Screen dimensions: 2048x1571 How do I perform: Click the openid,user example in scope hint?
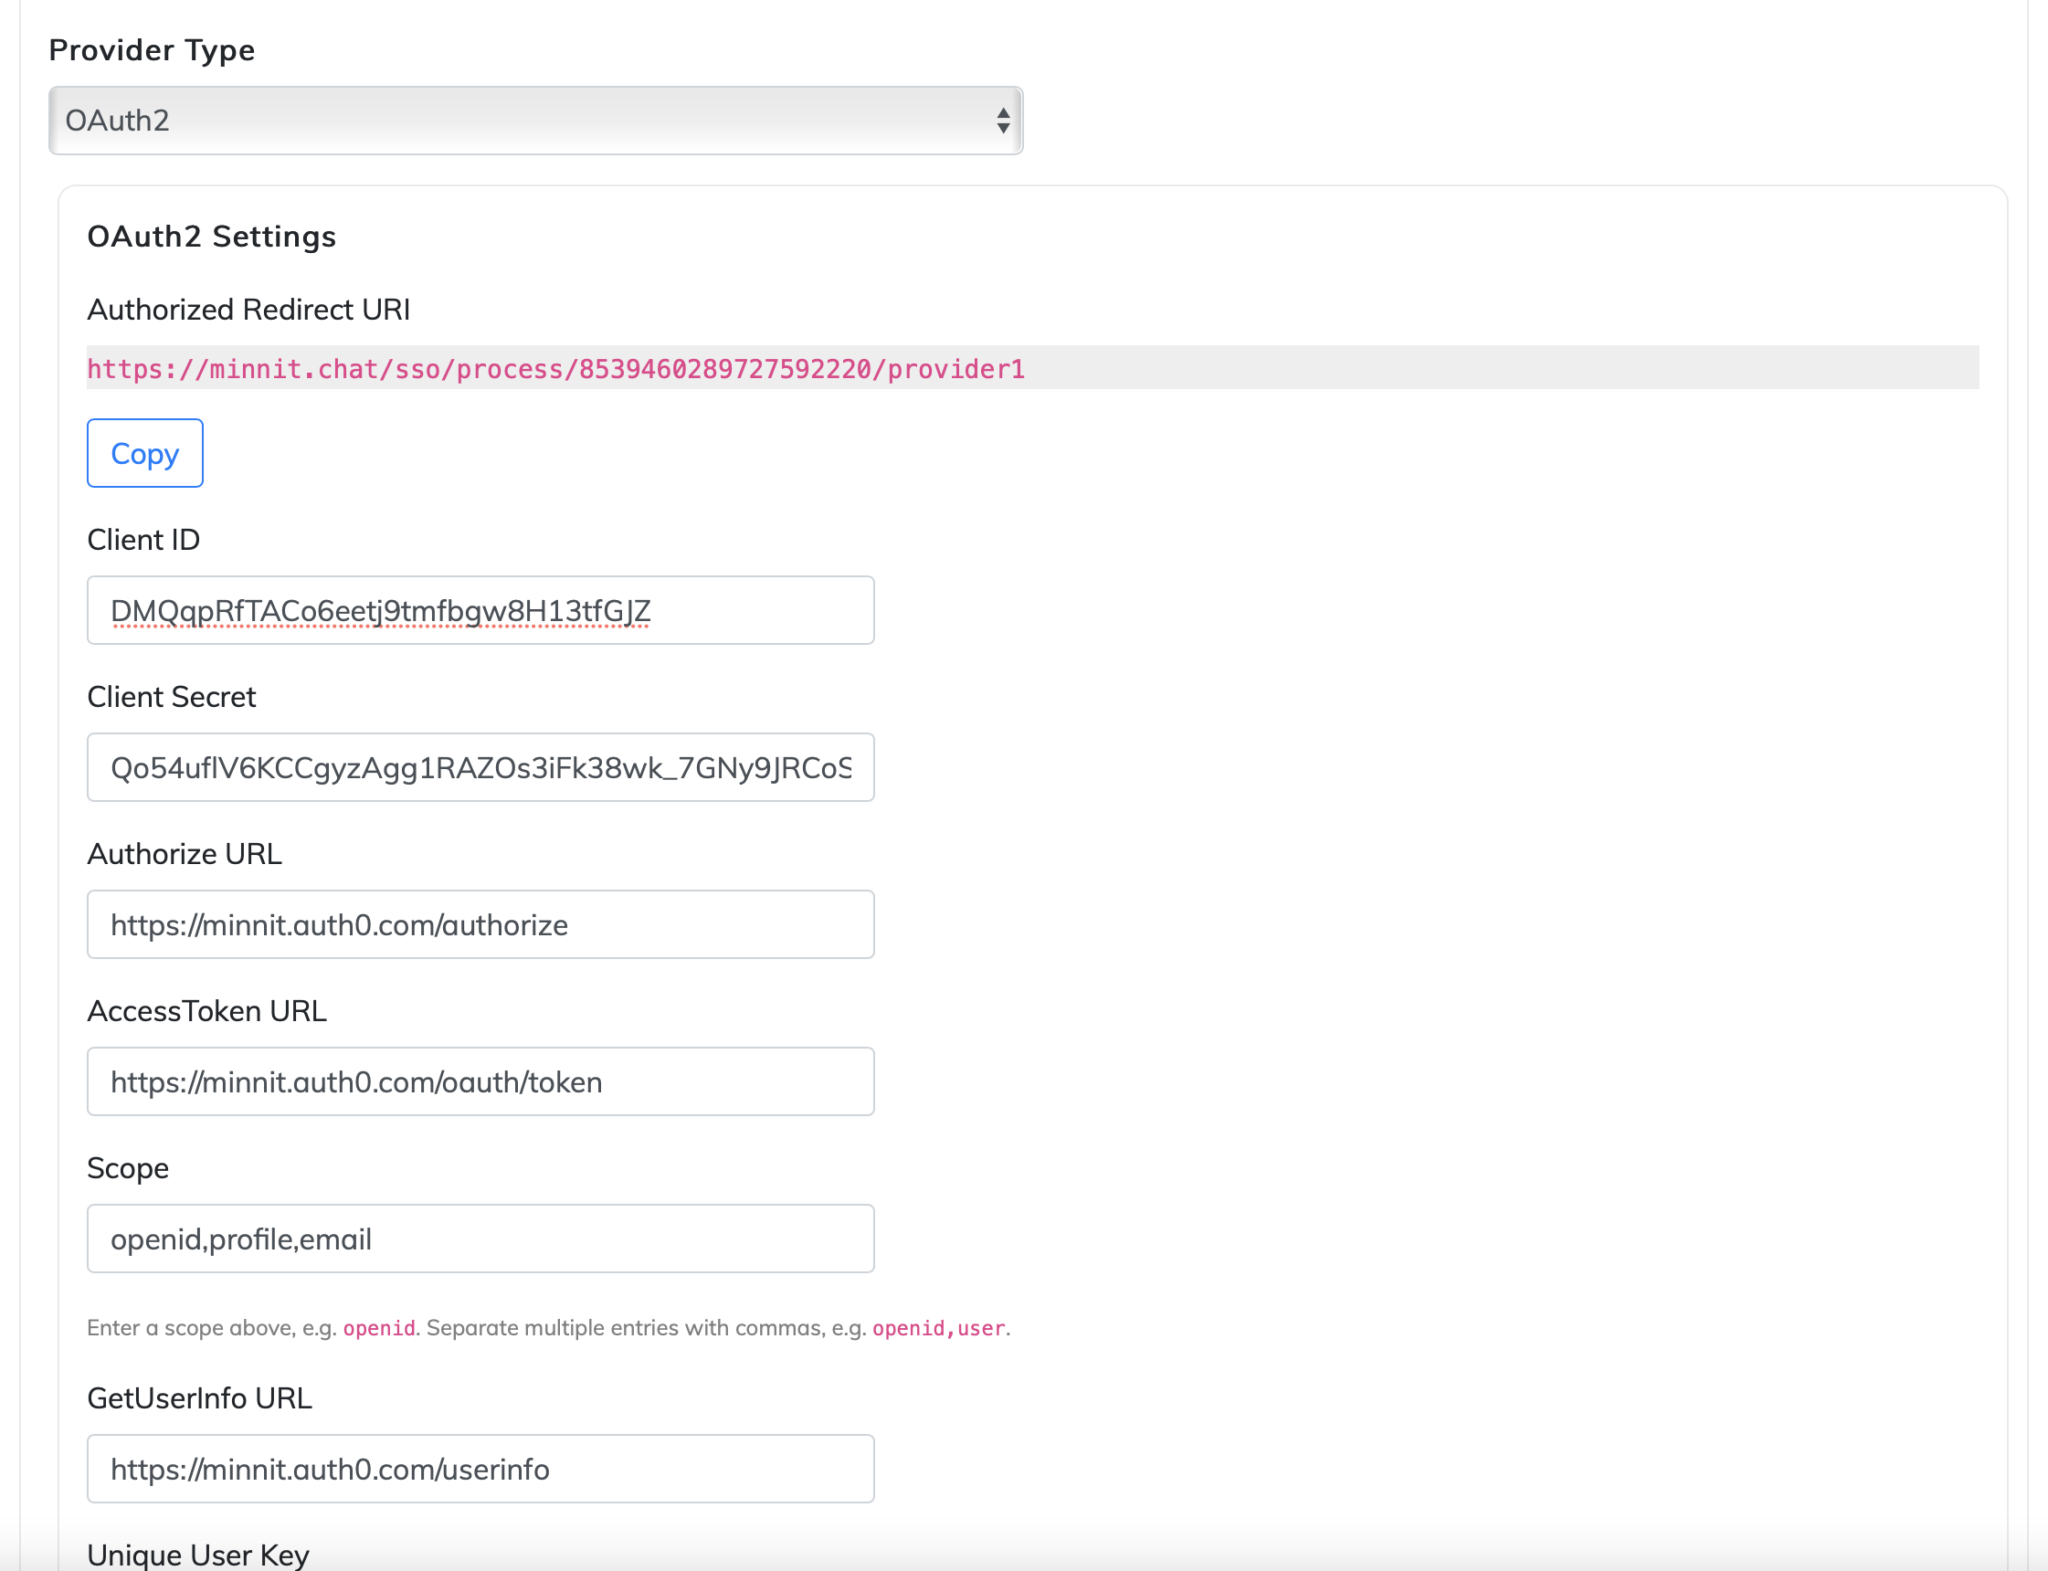(938, 1327)
